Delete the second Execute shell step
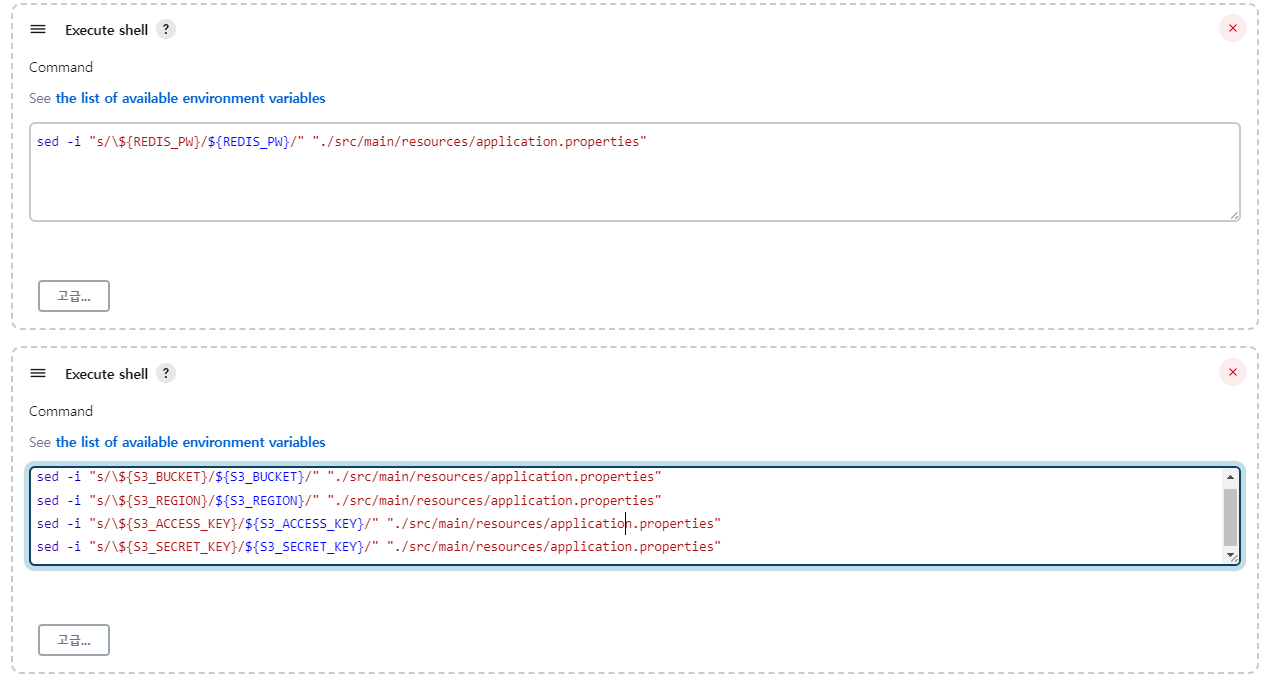Image resolution: width=1270 pixels, height=680 pixels. point(1232,372)
